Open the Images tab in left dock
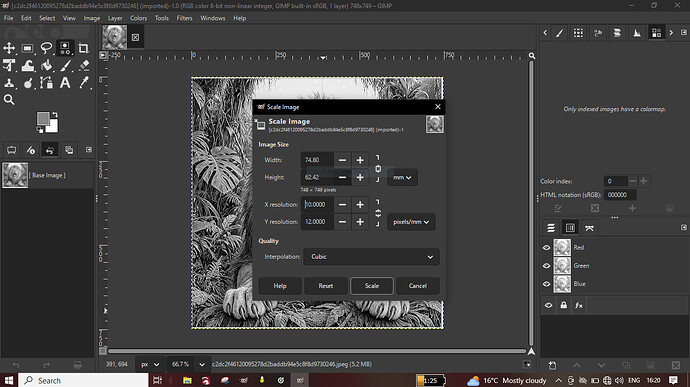 69,150
